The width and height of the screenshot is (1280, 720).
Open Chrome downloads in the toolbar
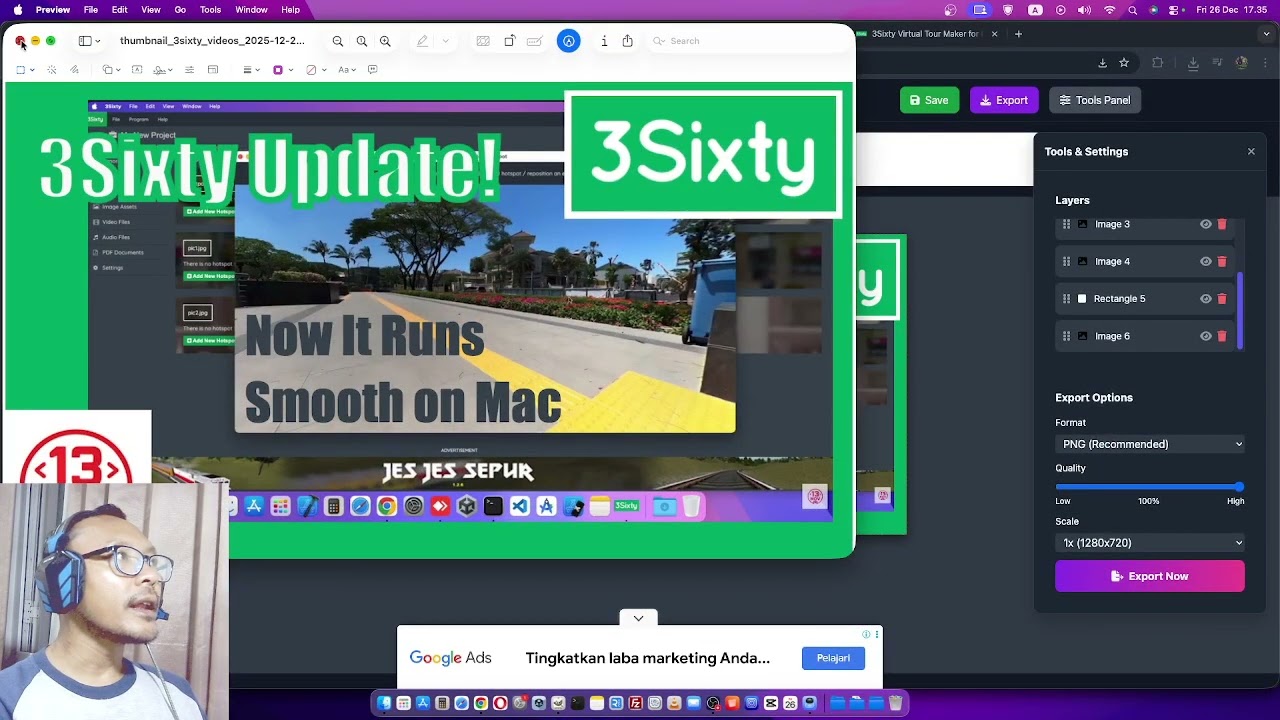(x=1193, y=63)
